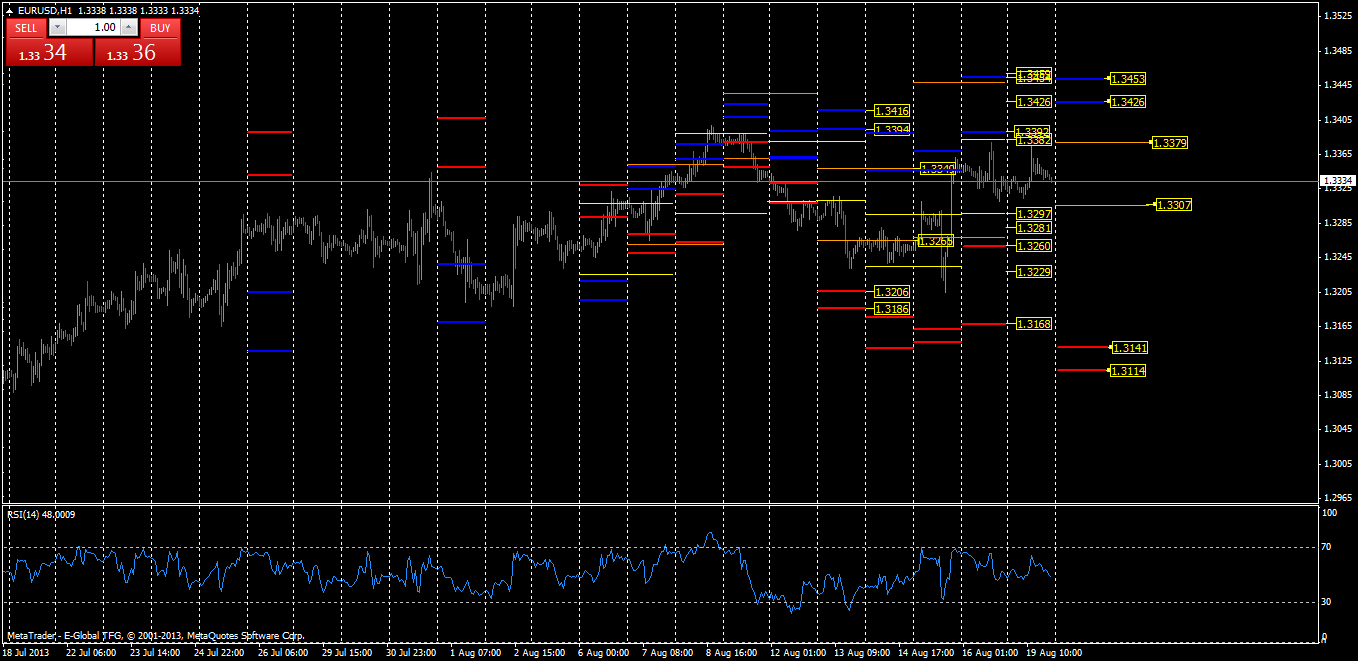Viewport: 1358px width, 661px height.
Task: Select the 1.3394 level price label
Action: pos(892,129)
